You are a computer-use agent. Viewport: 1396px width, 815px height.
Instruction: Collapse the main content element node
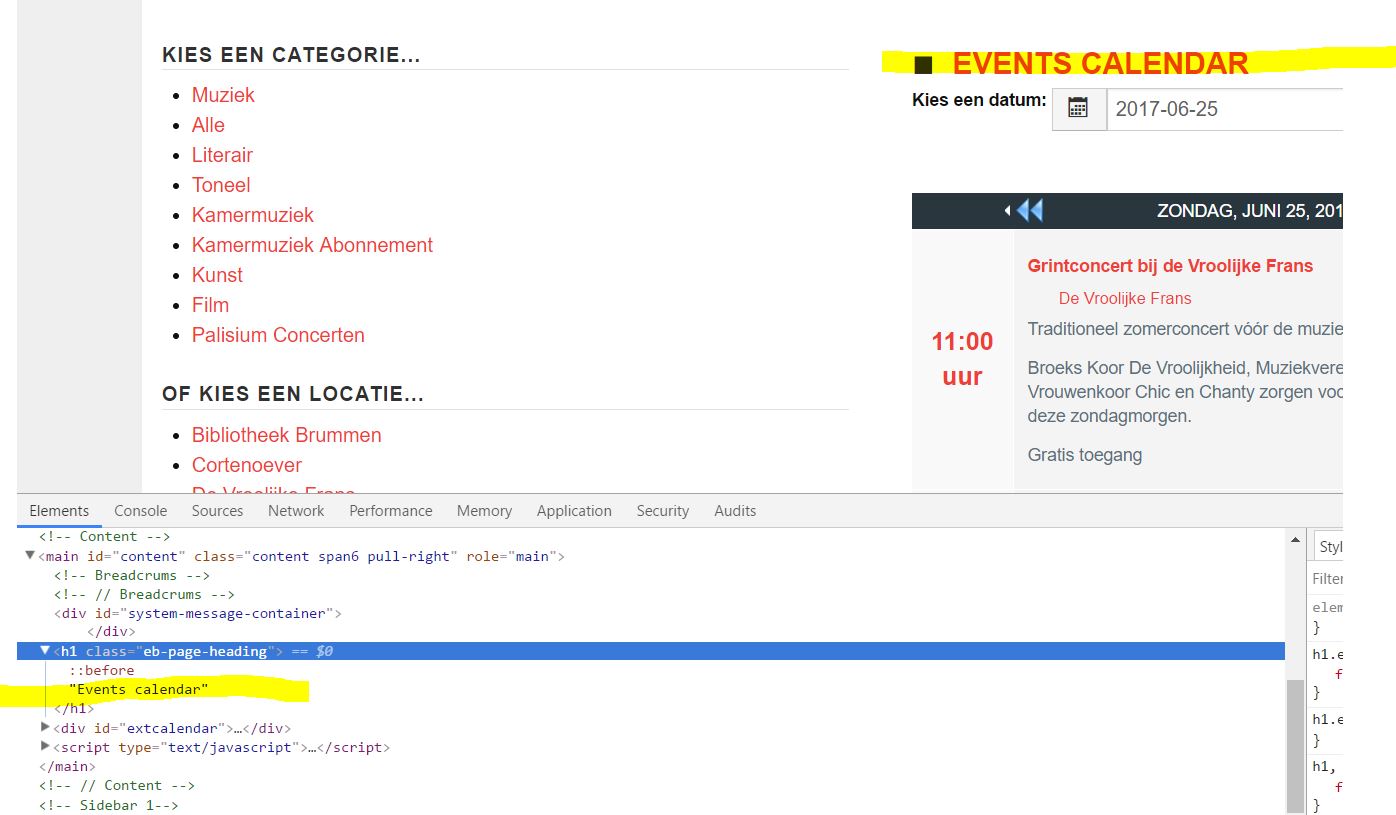pos(30,556)
